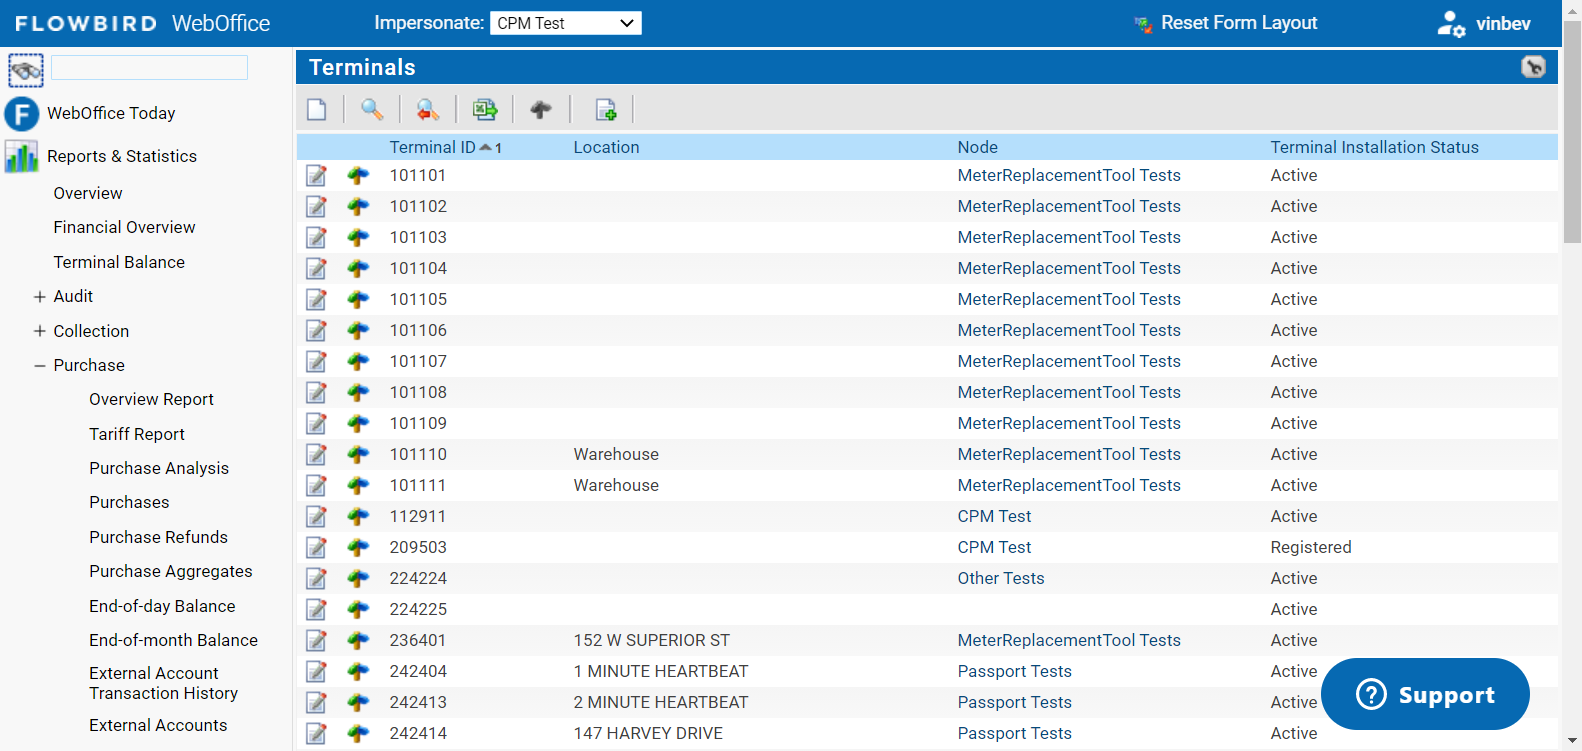
Task: Edit terminal 236401 with pencil icon
Action: (316, 641)
